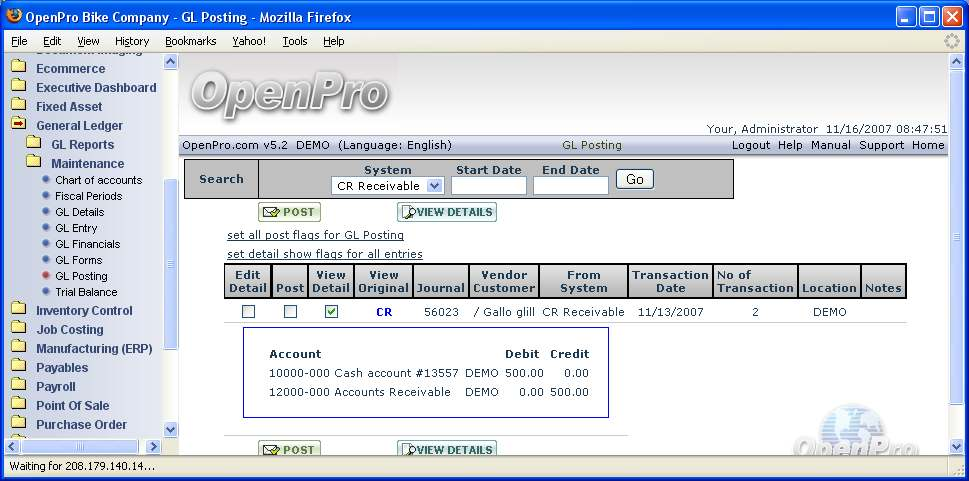This screenshot has width=969, height=481.
Task: Check the Post checkbox for journal 56023
Action: pyautogui.click(x=290, y=312)
